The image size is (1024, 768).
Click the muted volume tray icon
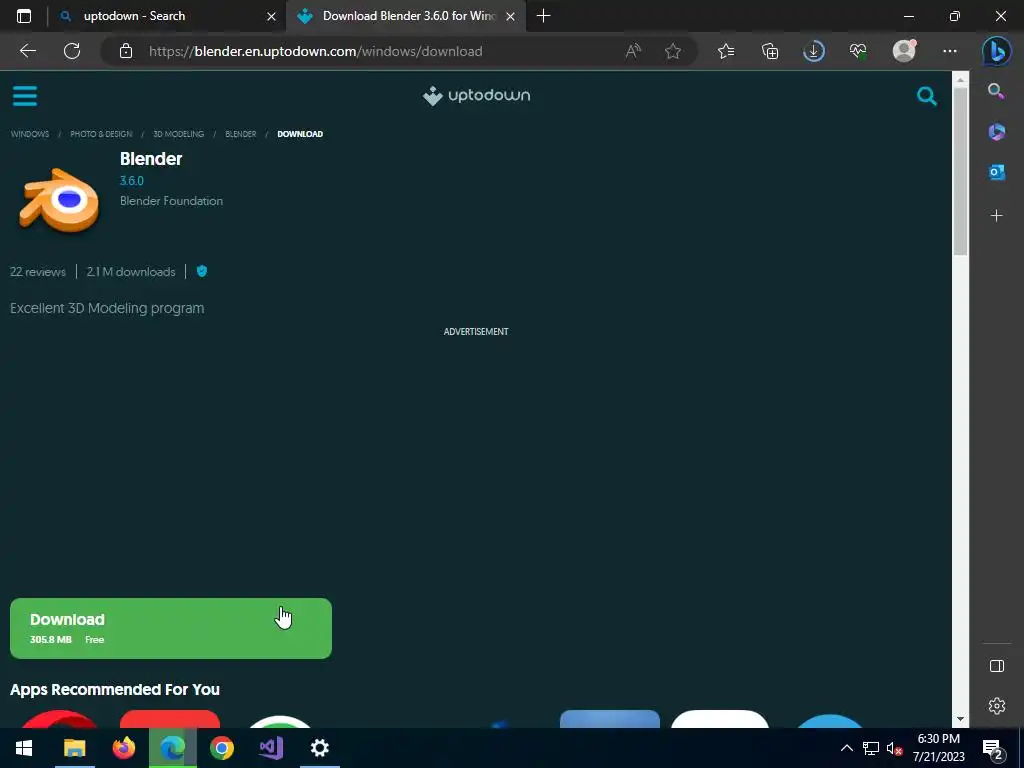tap(894, 748)
